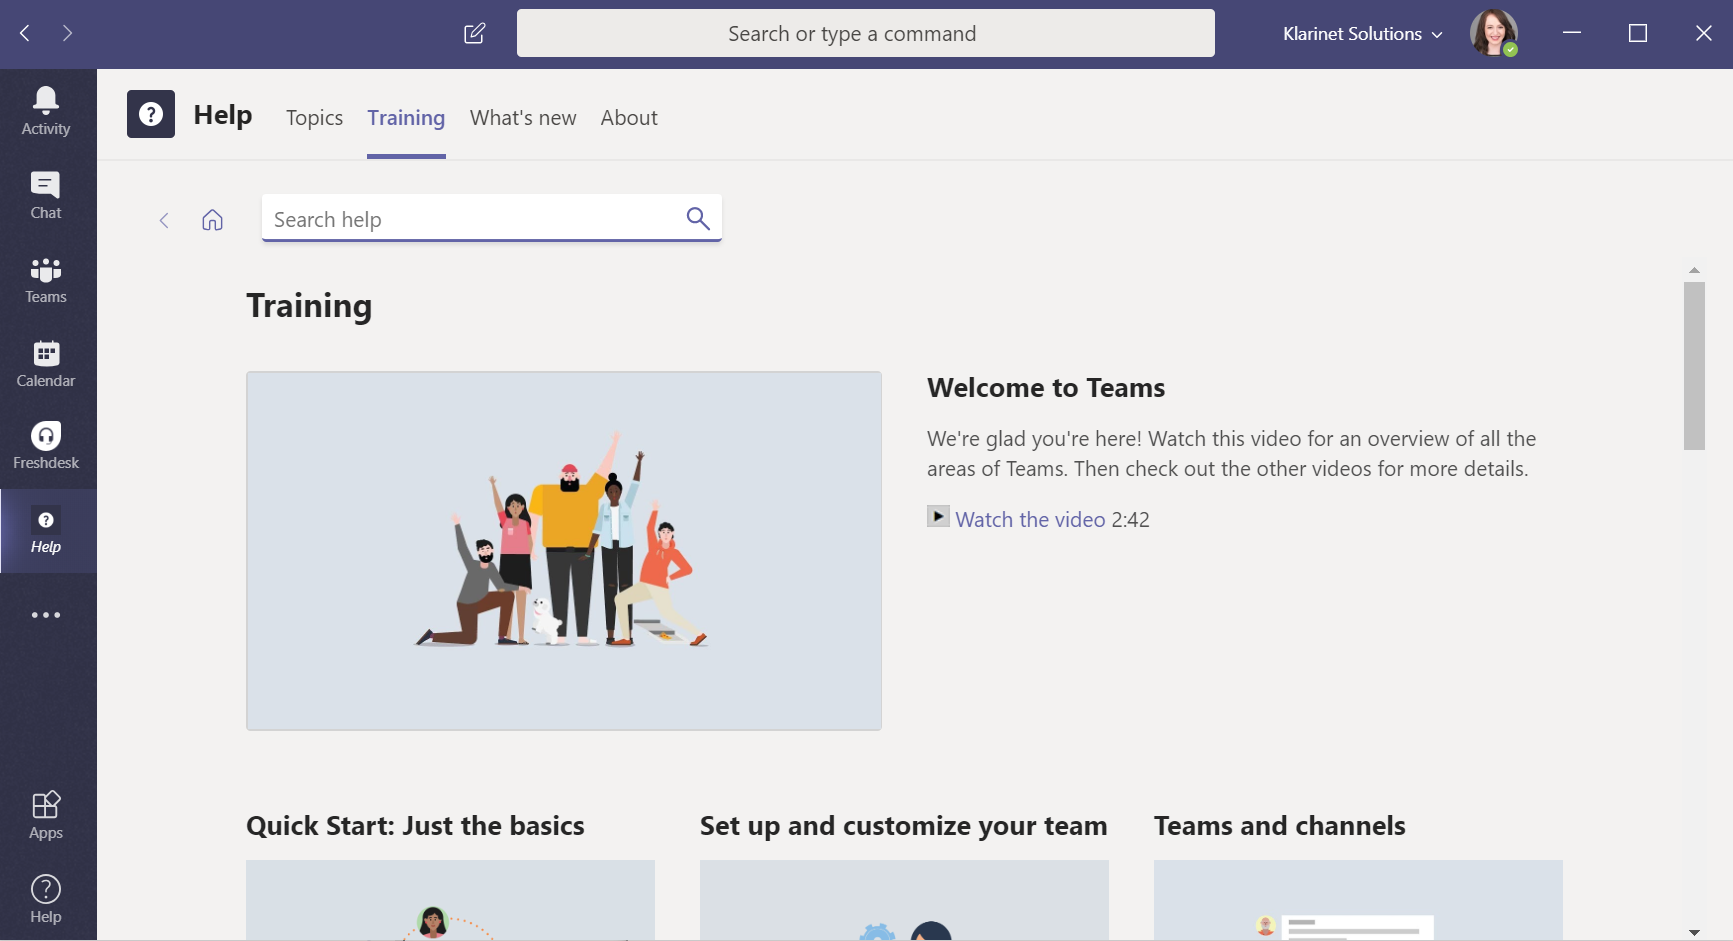Click the Quick Start: Just the basics heading
Image resolution: width=1733 pixels, height=941 pixels.
click(415, 826)
